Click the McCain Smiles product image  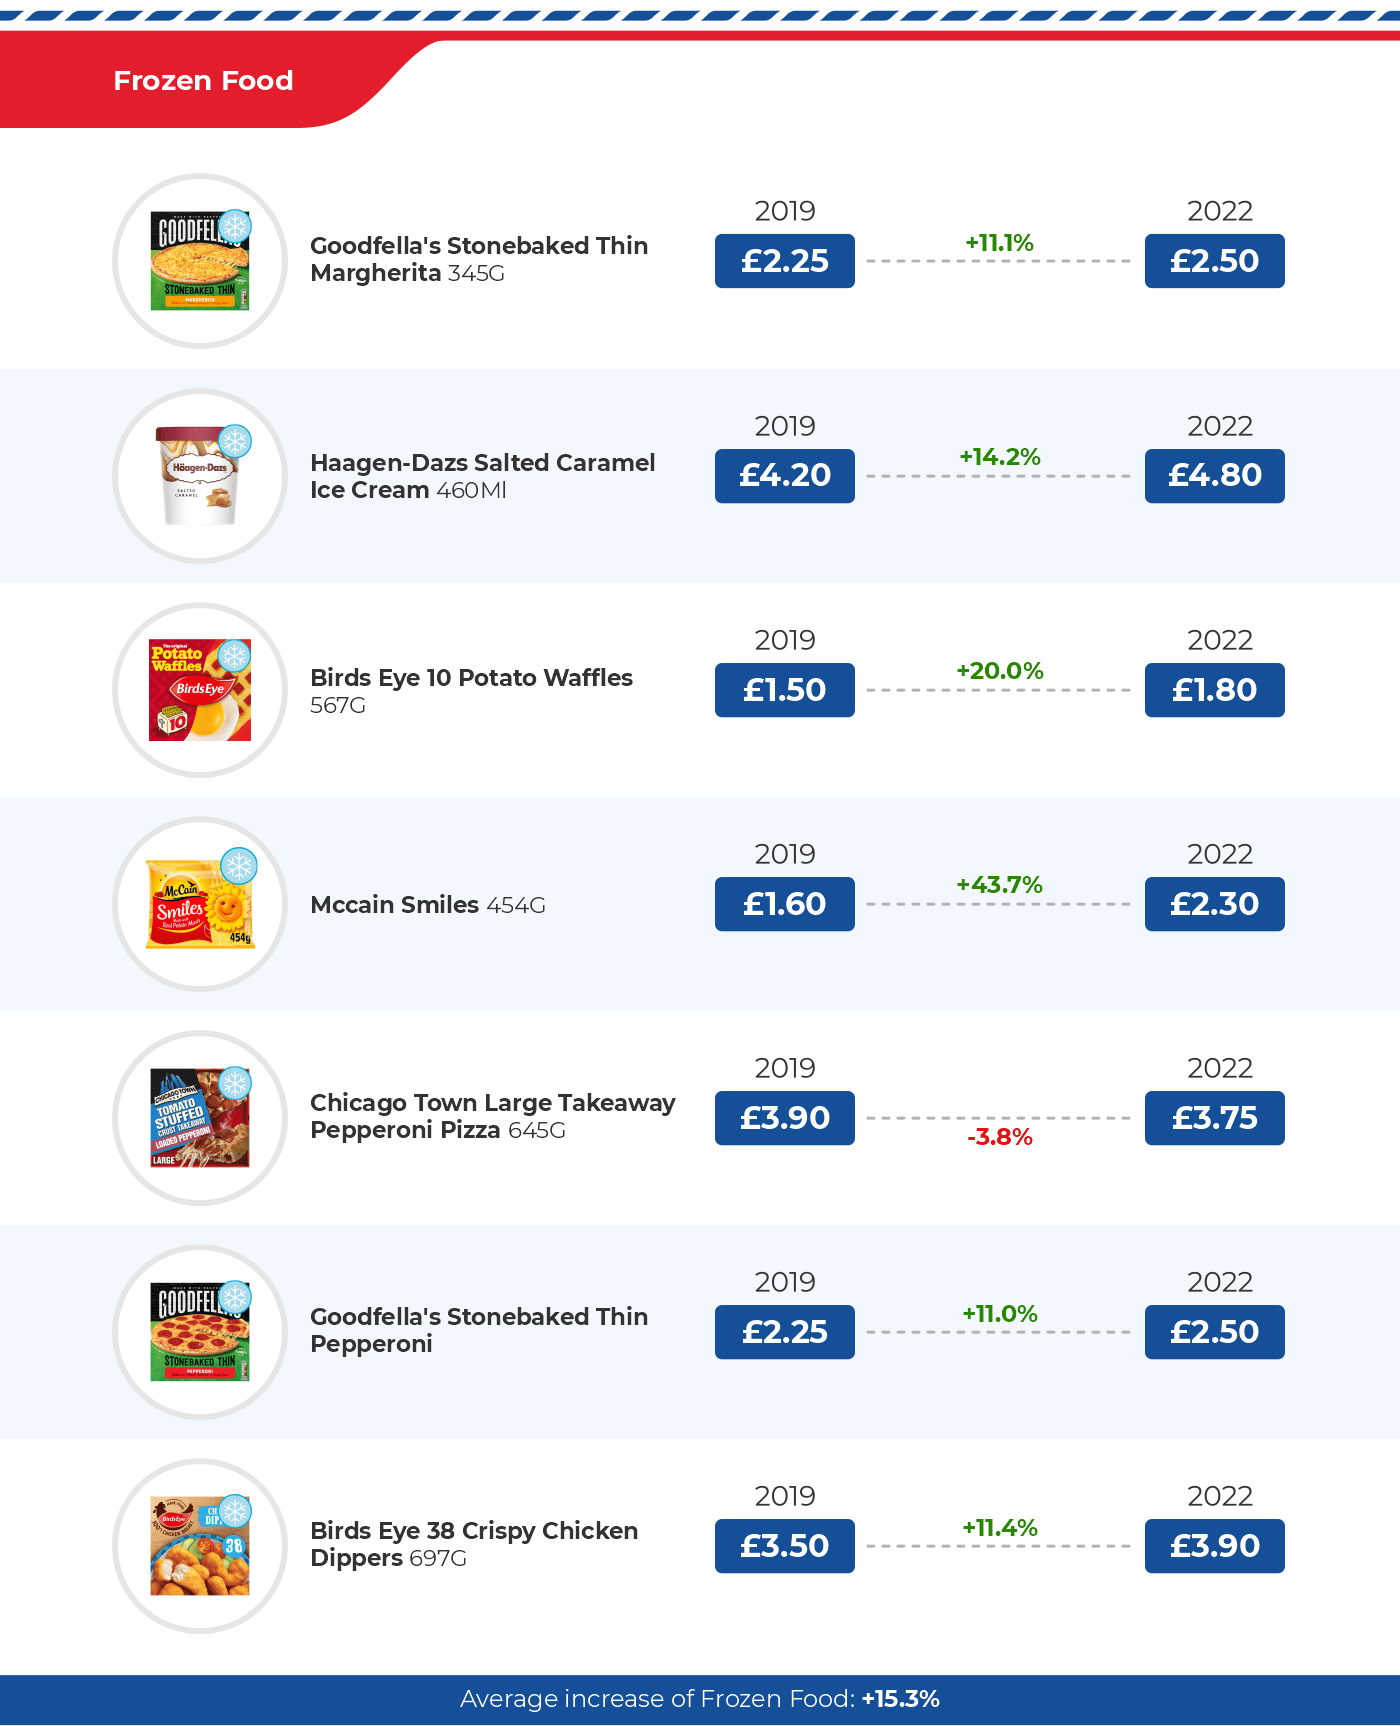tap(199, 905)
